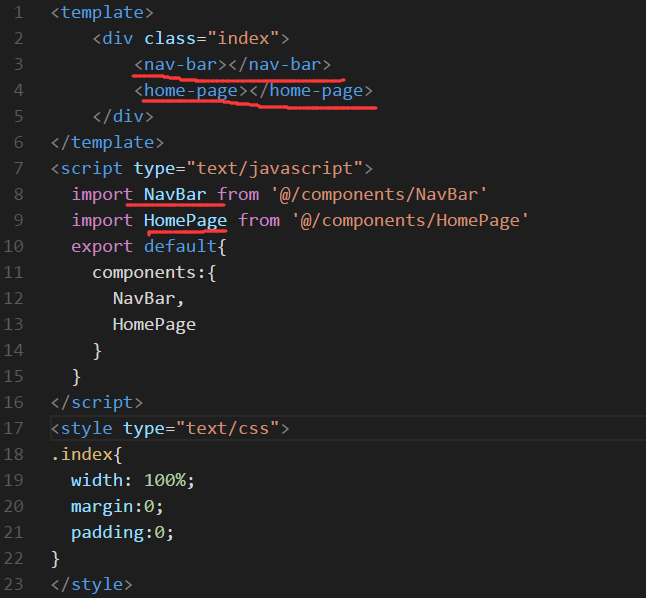Click the components: key on line 11
This screenshot has width=646, height=598.
tap(148, 272)
